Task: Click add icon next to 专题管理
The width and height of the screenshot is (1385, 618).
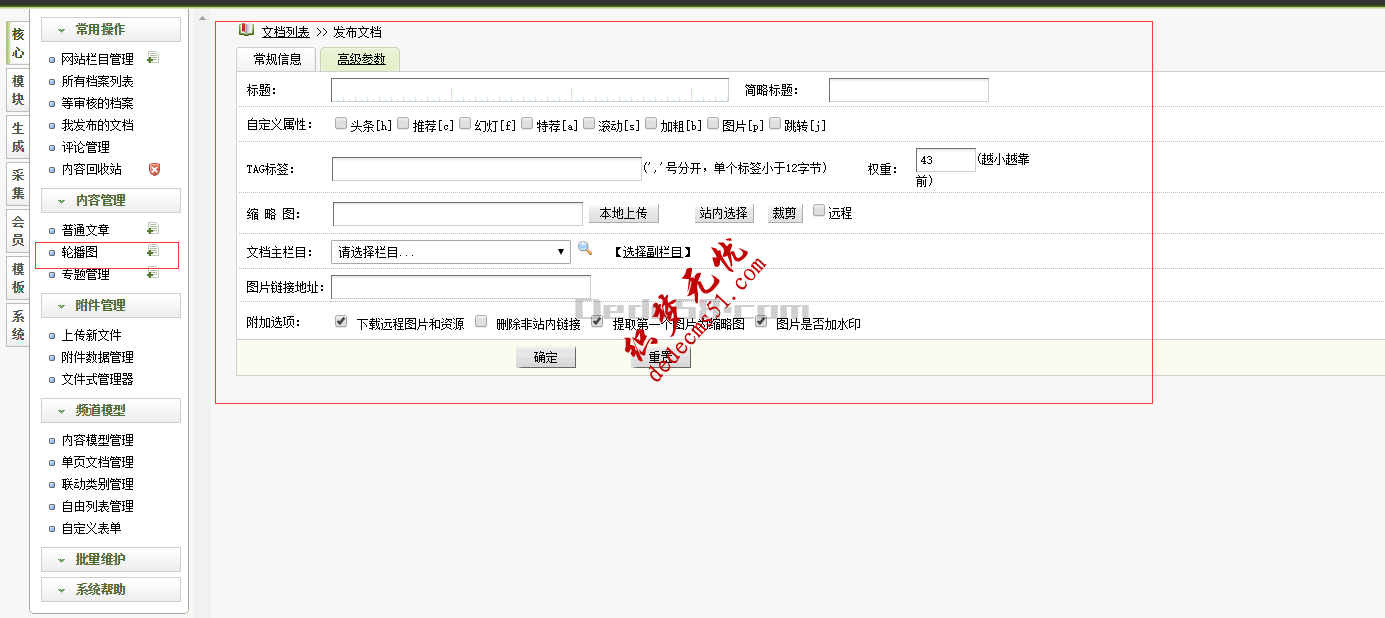Action: pyautogui.click(x=153, y=273)
